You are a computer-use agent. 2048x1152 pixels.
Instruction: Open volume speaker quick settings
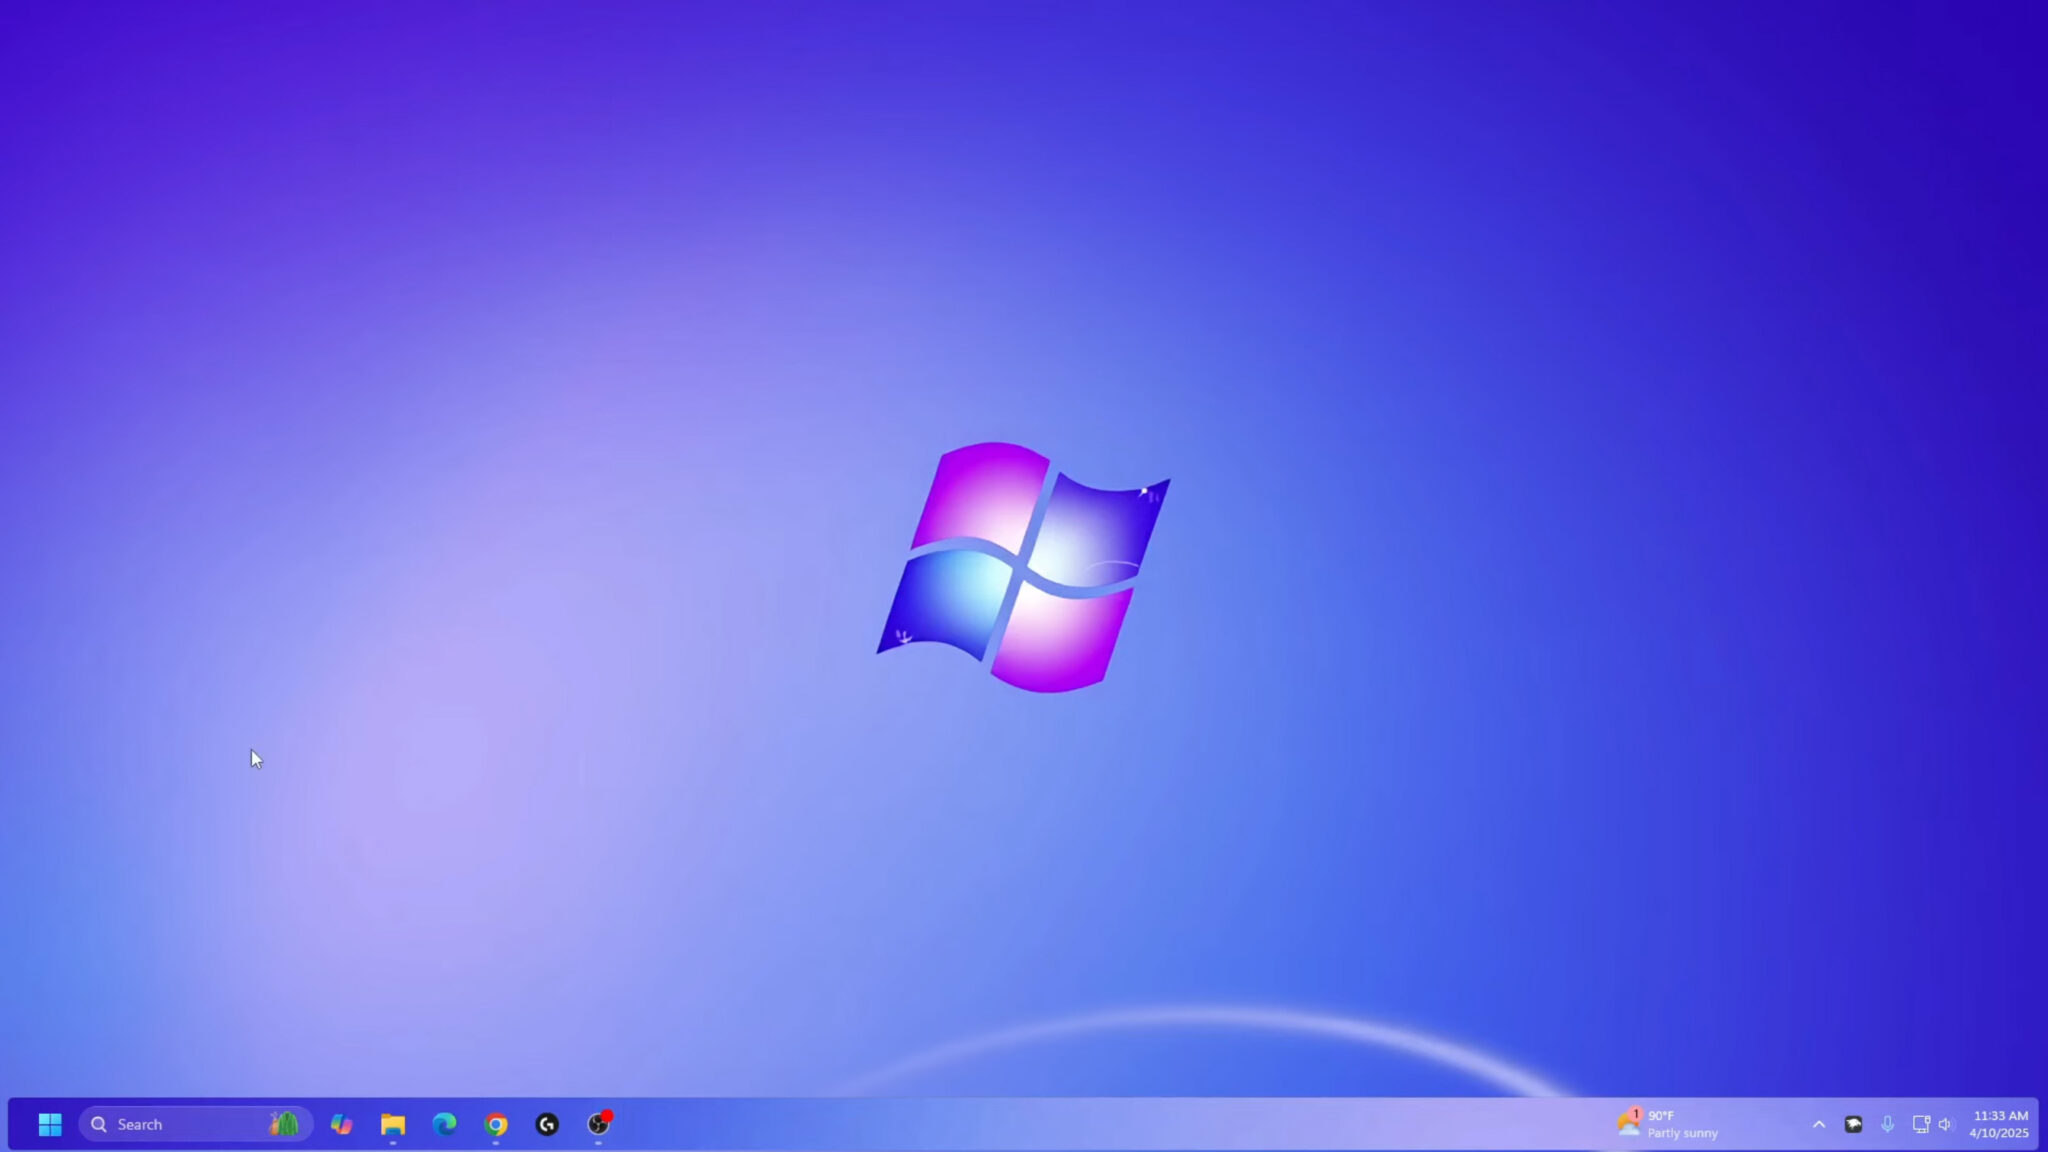1945,1124
